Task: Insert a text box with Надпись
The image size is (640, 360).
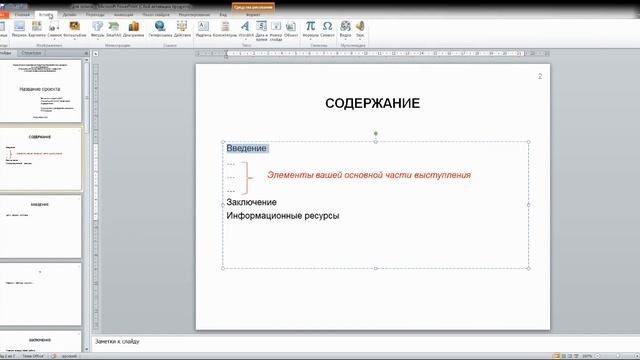Action: click(203, 29)
